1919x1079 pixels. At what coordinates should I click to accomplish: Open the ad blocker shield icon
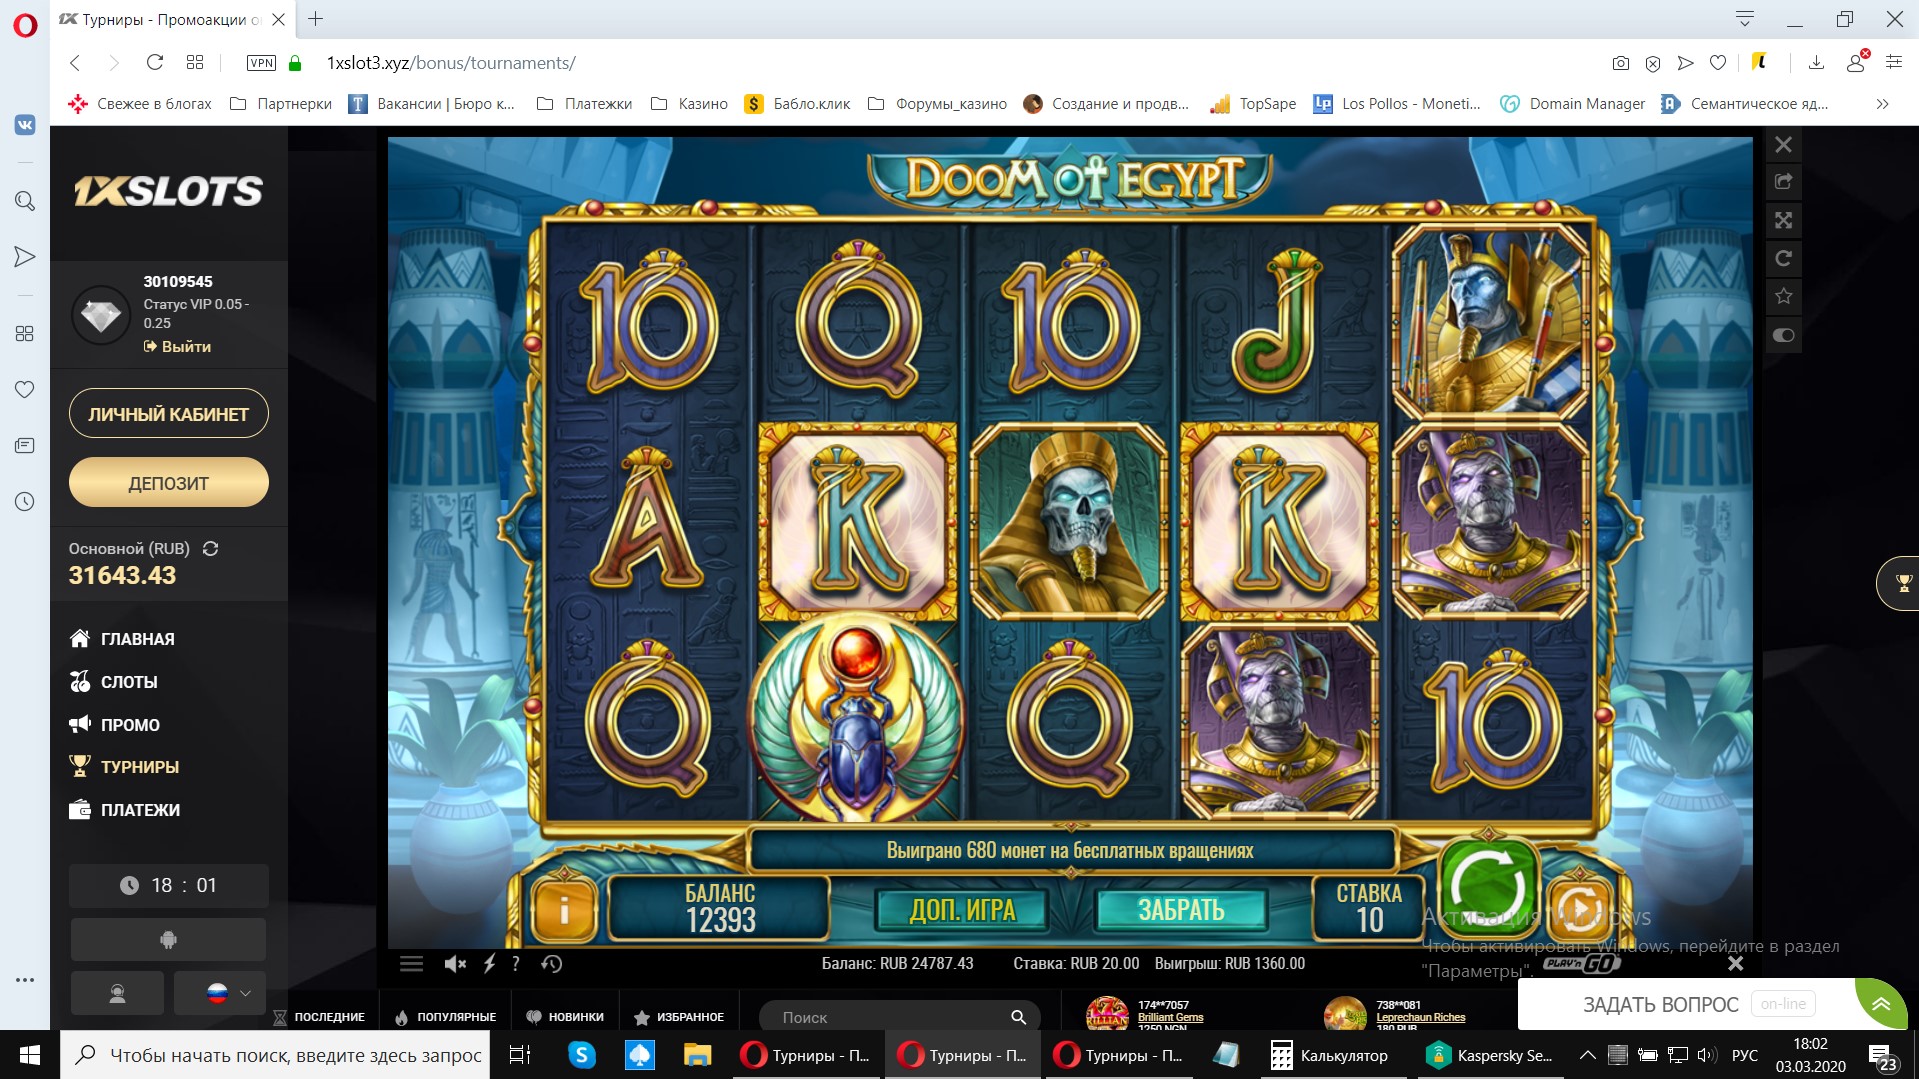1653,63
